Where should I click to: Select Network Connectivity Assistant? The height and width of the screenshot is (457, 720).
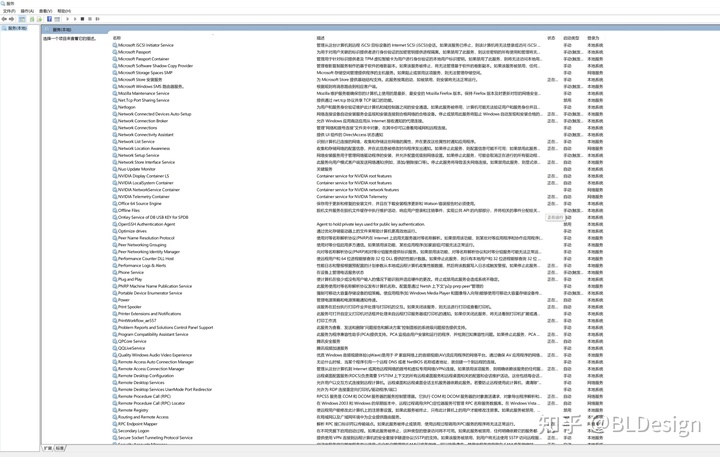click(146, 135)
